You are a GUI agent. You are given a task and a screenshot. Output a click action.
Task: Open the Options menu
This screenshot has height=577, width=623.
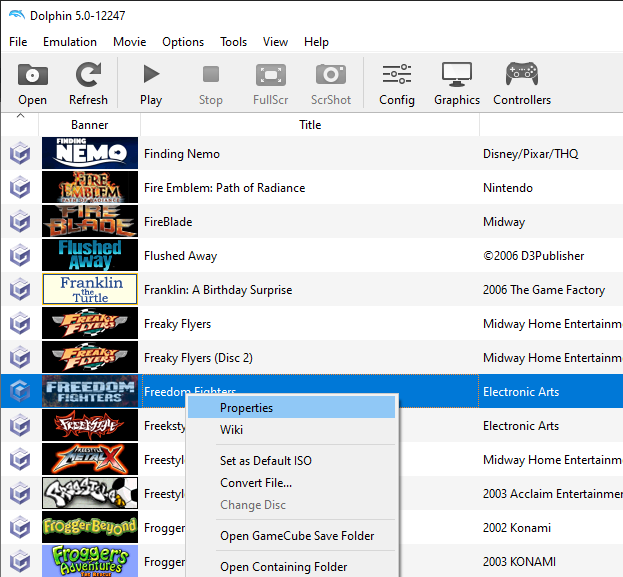183,42
